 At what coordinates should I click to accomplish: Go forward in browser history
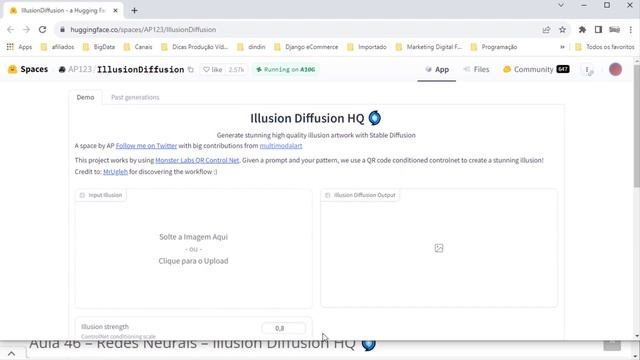[x=27, y=29]
